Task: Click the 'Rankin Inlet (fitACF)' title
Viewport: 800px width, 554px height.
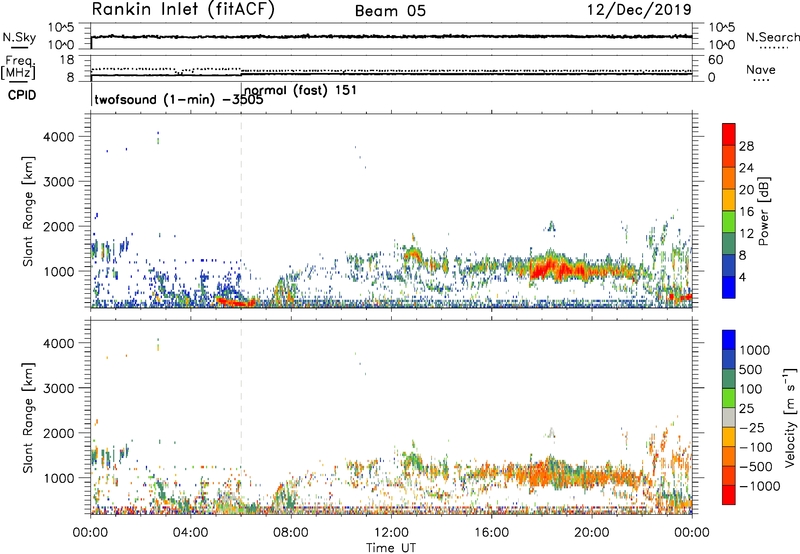Action: pos(183,10)
